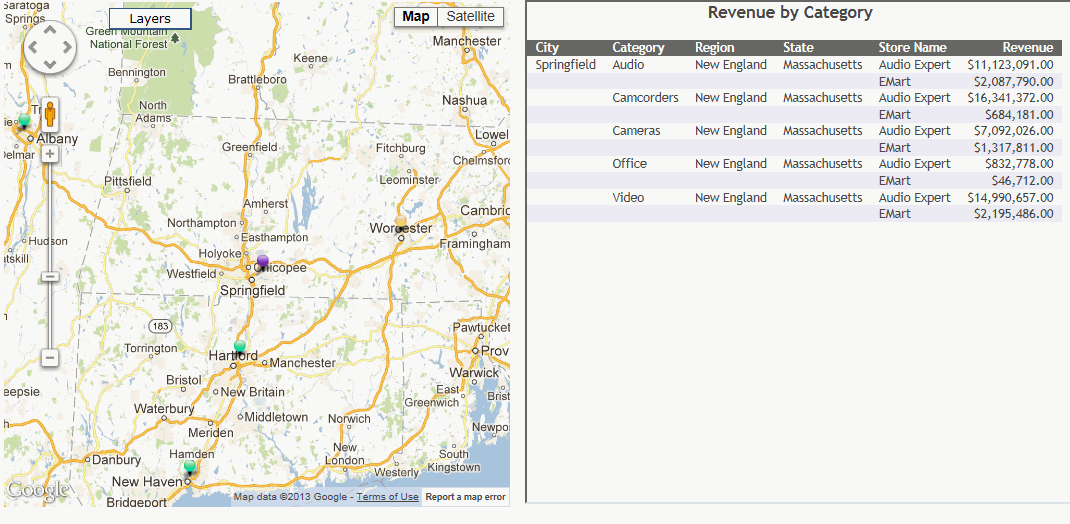Click the State column header
Image resolution: width=1070 pixels, height=524 pixels.
tap(798, 48)
